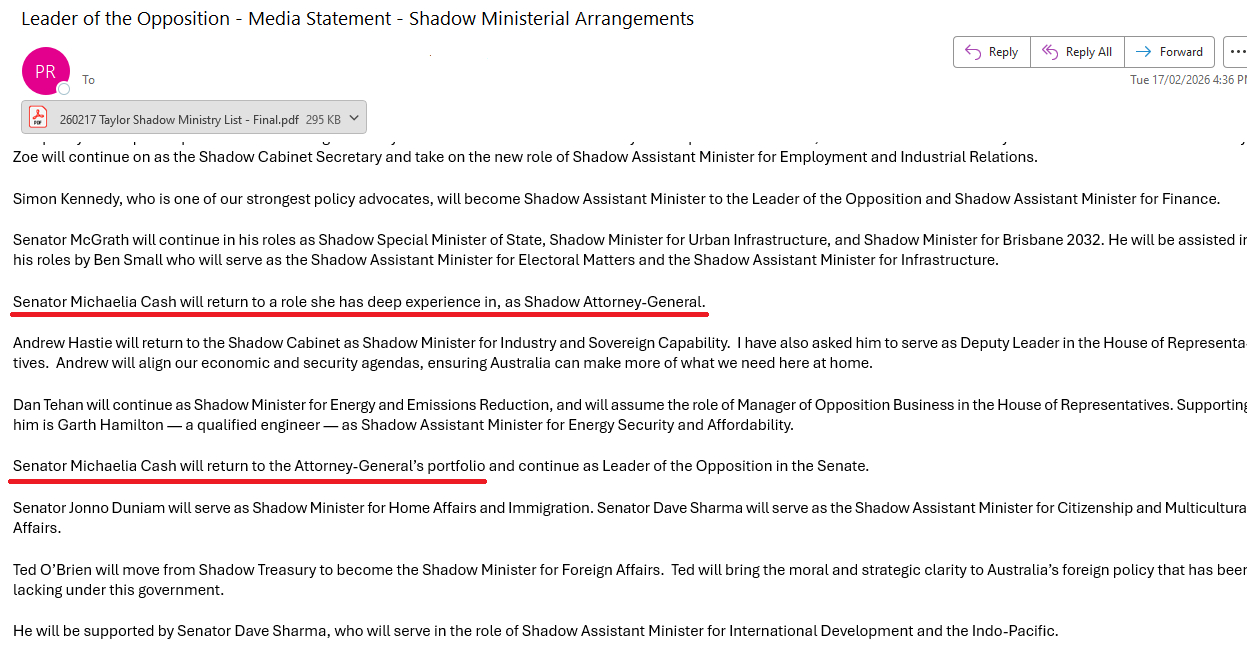Click the email subject line heading
Screen dimensions: 1247x661
click(357, 19)
